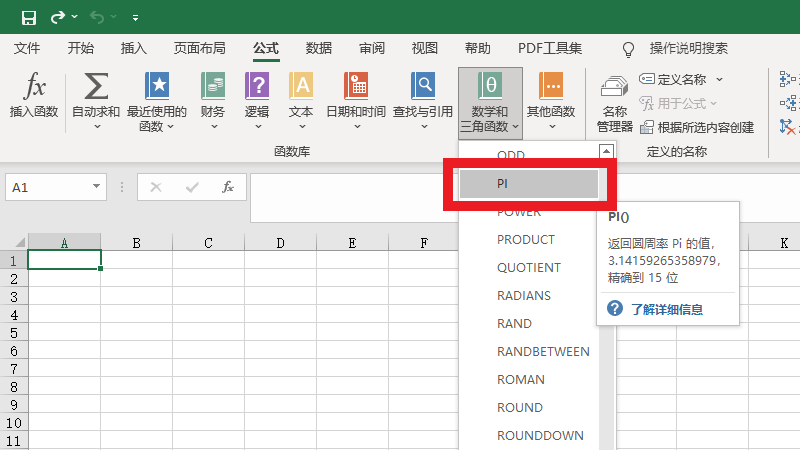Click the Insert Function fx icon
Image resolution: width=800 pixels, height=450 pixels.
click(34, 87)
